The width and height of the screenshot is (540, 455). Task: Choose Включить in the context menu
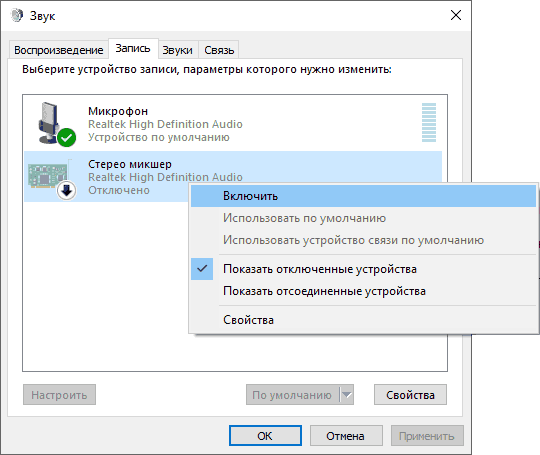363,196
